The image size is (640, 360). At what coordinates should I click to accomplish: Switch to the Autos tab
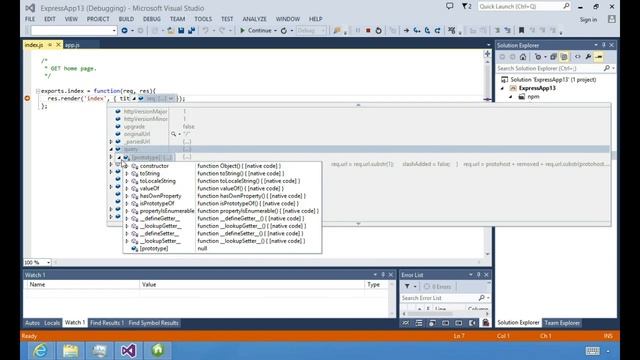tap(32, 323)
